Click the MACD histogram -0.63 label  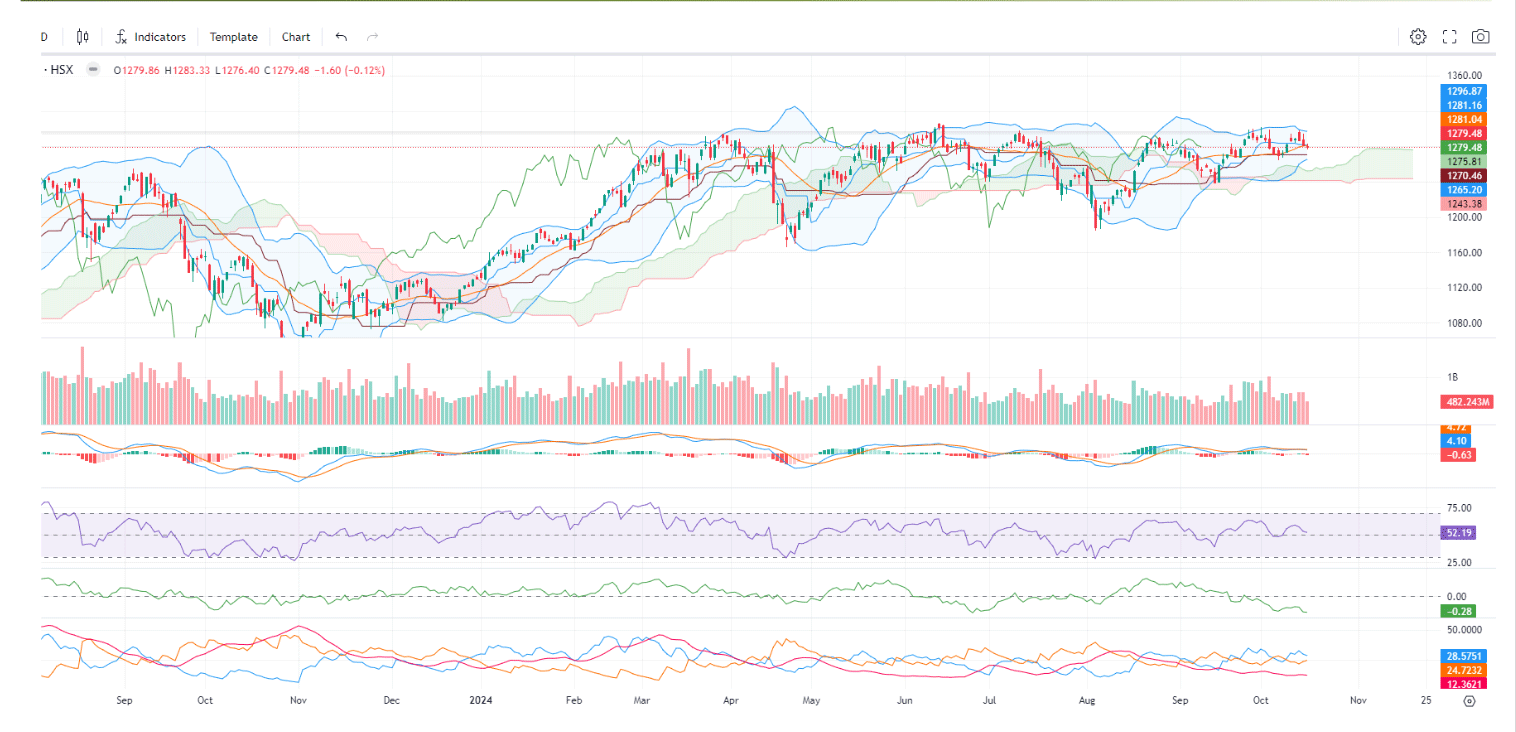[1458, 455]
